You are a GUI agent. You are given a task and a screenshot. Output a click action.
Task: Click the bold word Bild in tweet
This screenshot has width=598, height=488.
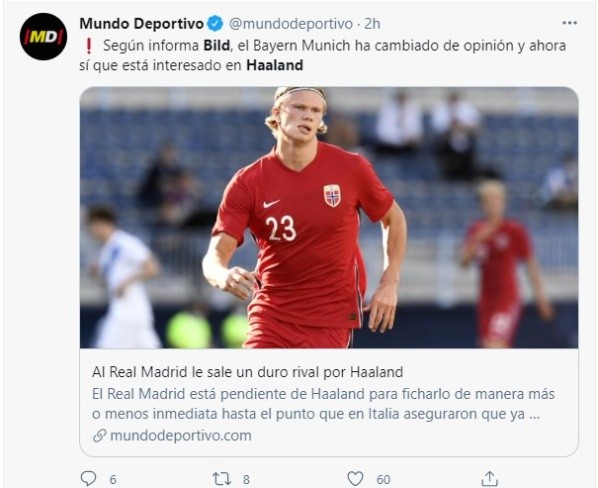[217, 45]
